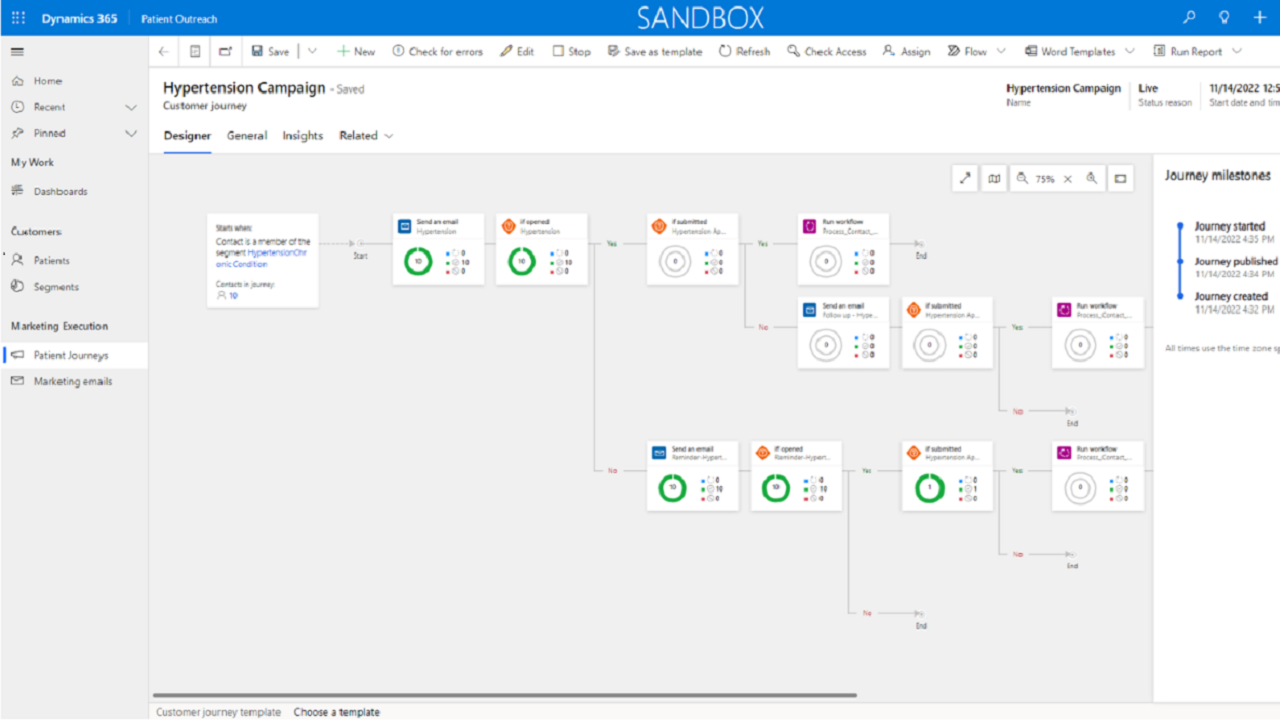
Task: Expand the Recent list chevron
Action: click(131, 107)
